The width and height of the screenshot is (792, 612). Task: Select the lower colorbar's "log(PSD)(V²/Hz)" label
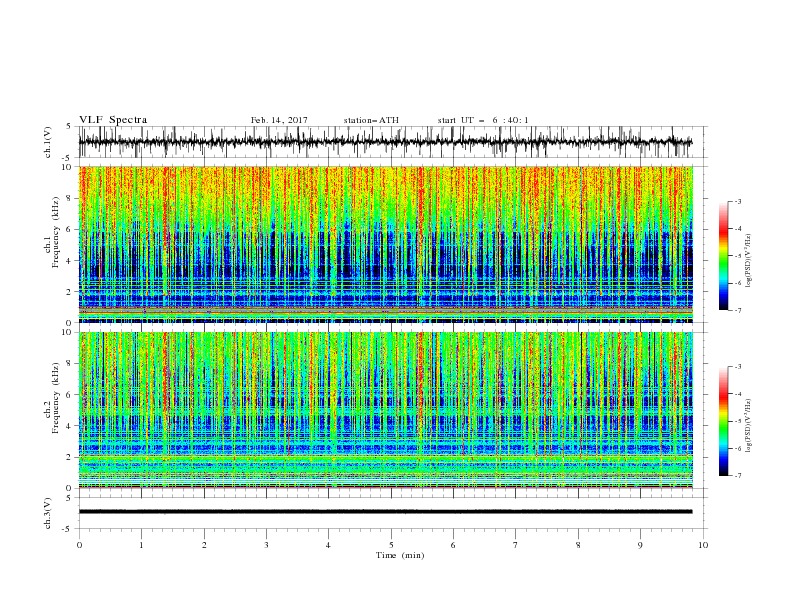[x=749, y=425]
